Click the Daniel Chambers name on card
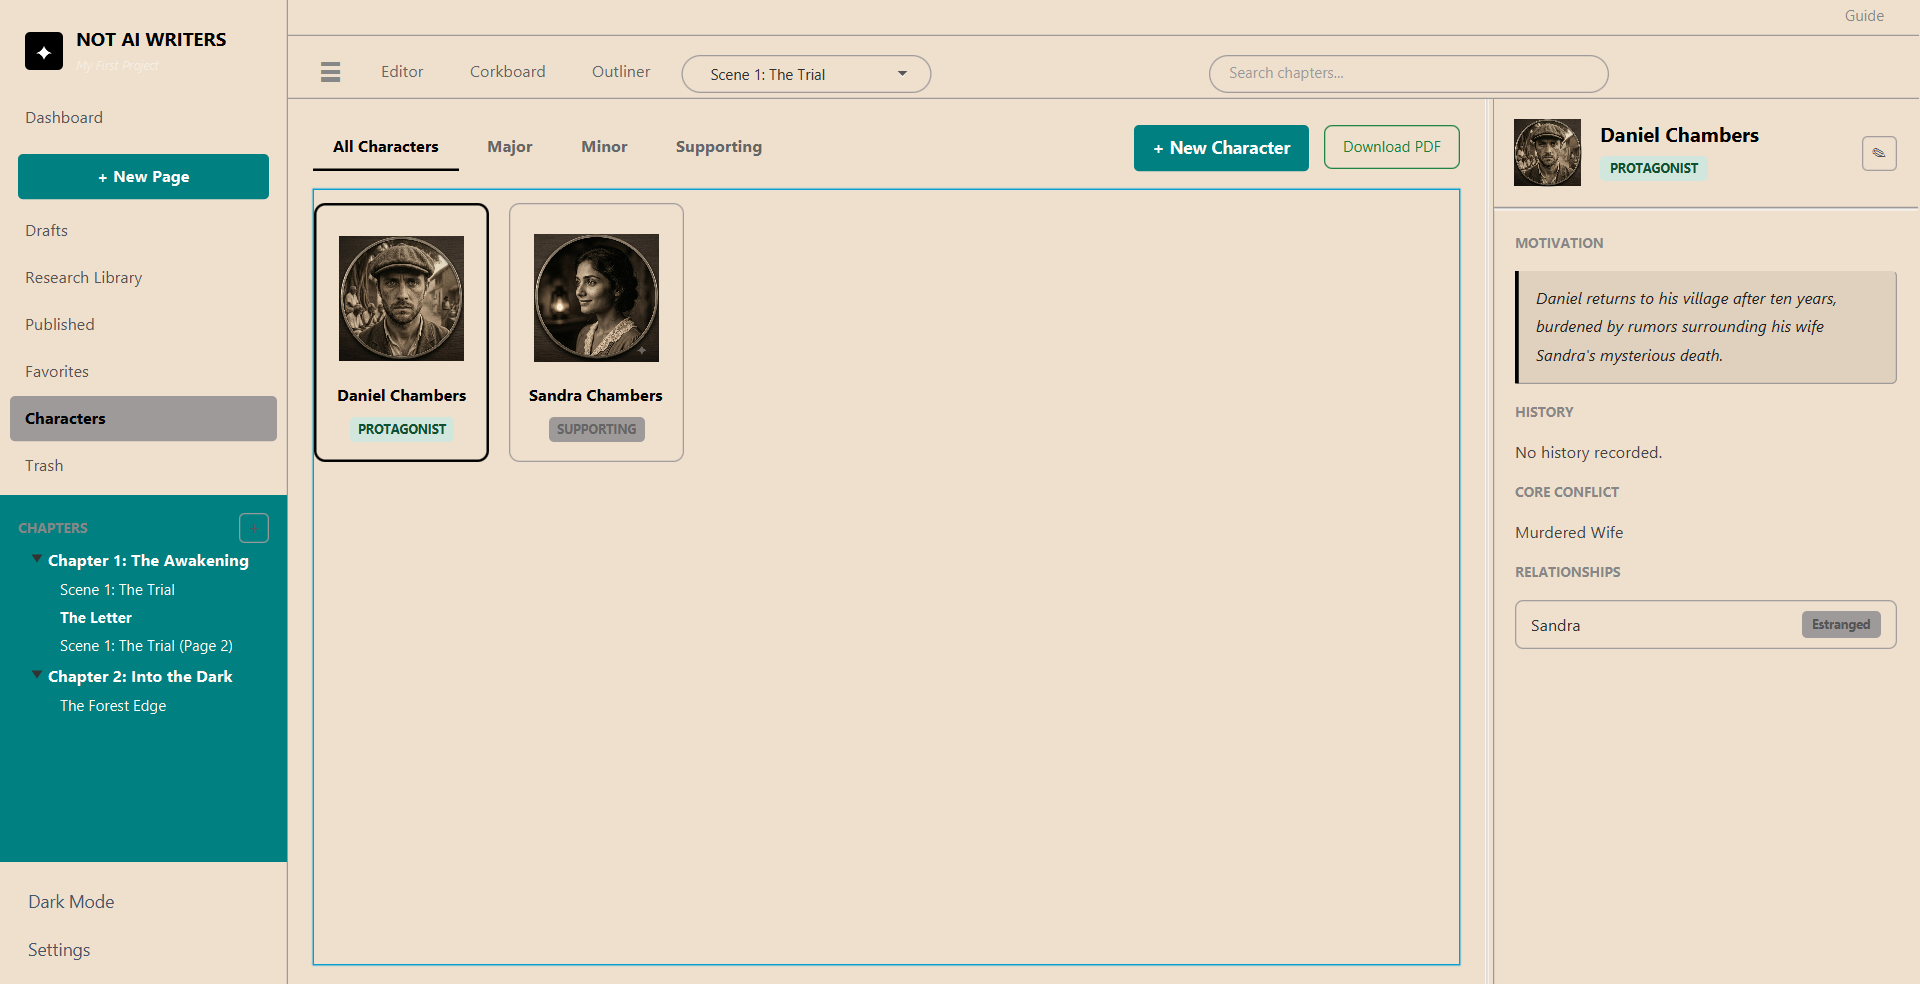The height and width of the screenshot is (984, 1920). 402,396
